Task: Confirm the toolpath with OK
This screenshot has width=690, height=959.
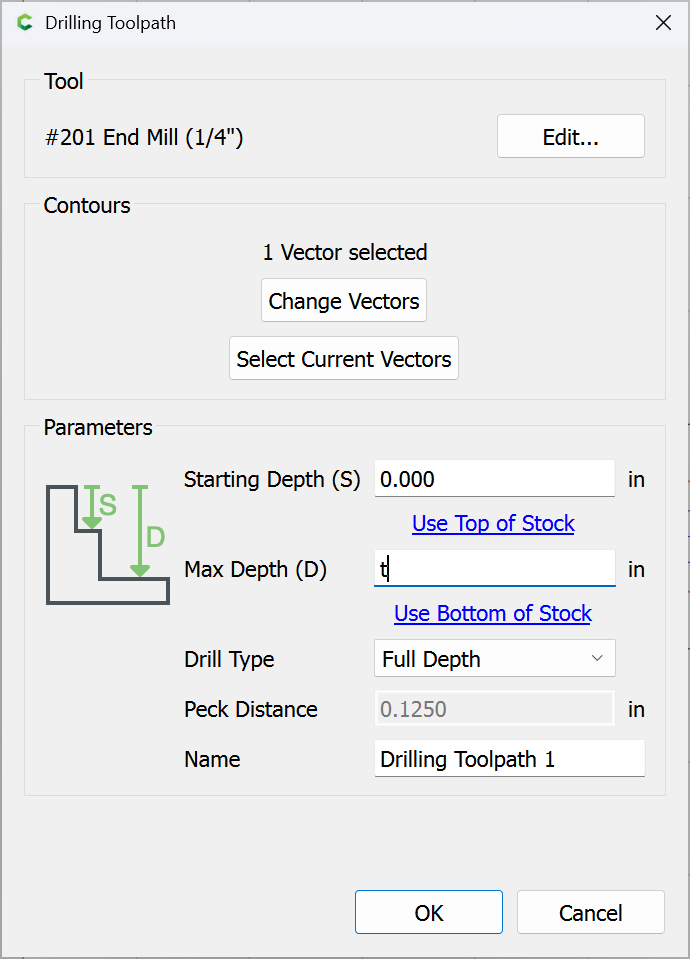Action: (429, 913)
